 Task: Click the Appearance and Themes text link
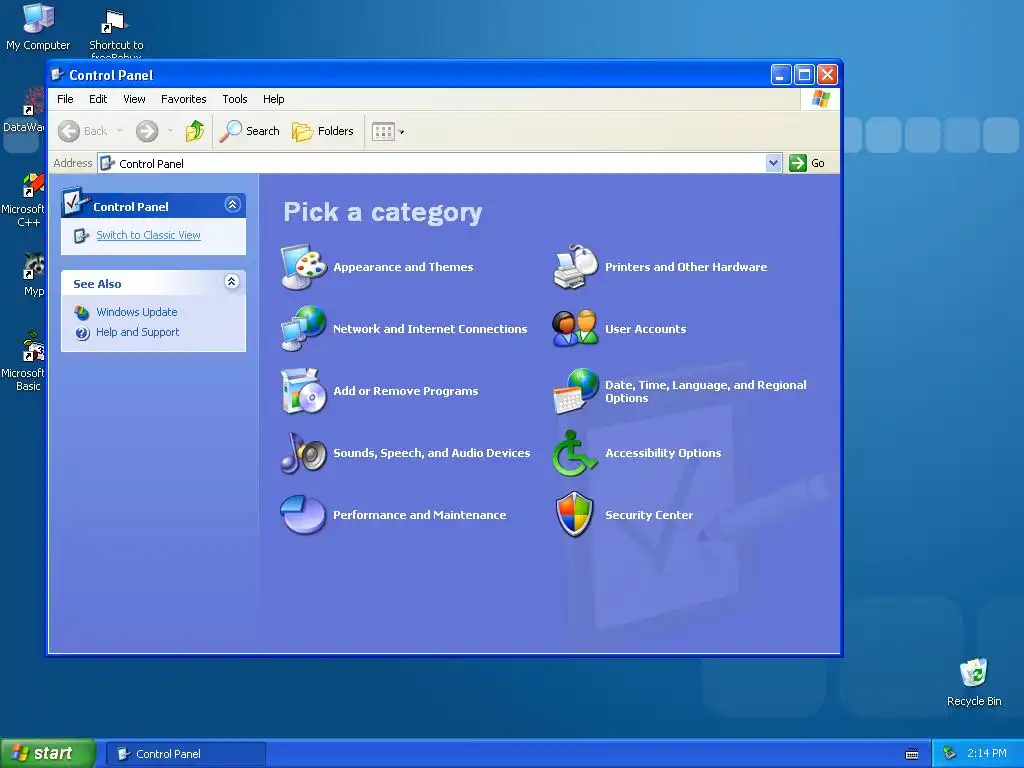[x=403, y=267]
